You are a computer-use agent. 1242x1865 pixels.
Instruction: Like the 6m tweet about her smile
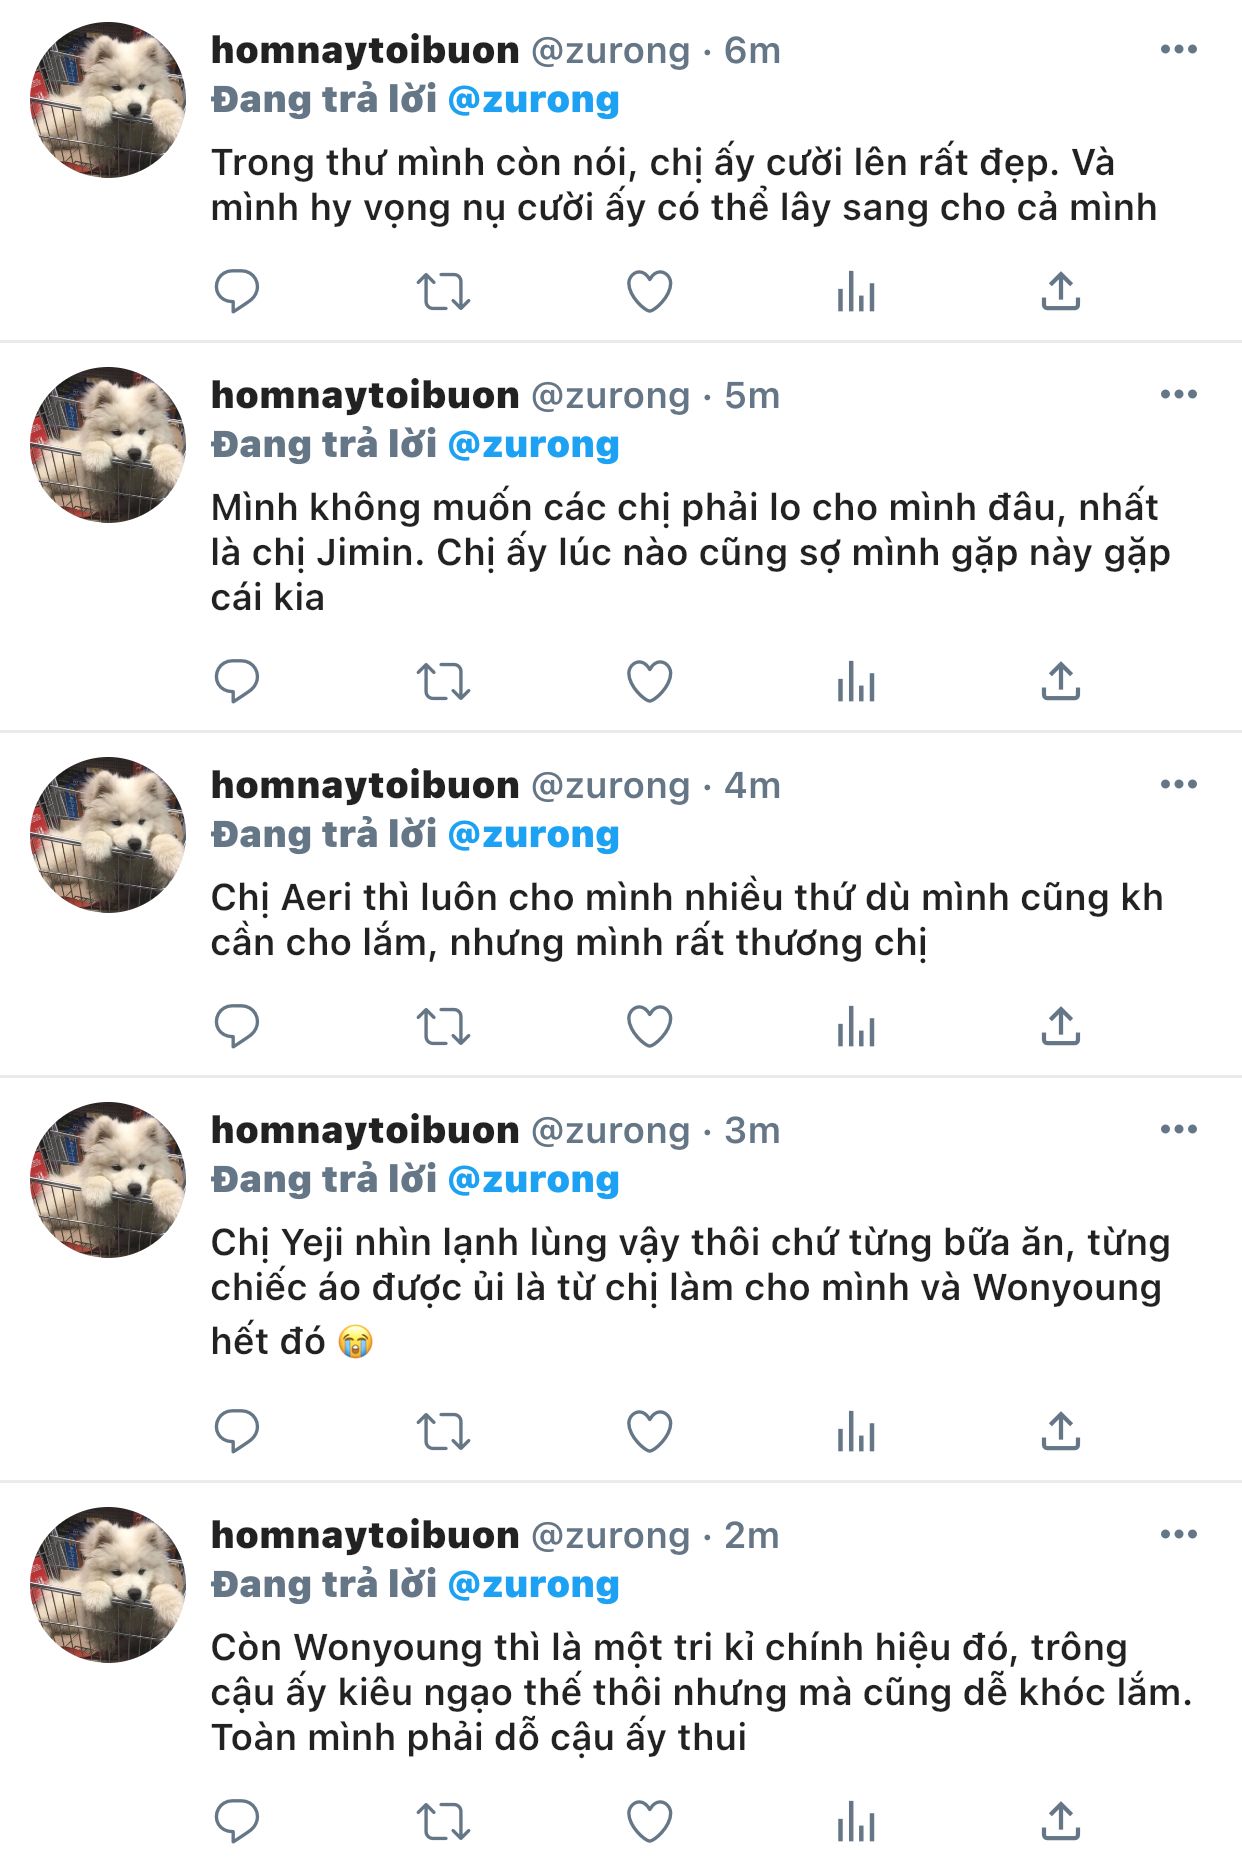click(x=649, y=292)
